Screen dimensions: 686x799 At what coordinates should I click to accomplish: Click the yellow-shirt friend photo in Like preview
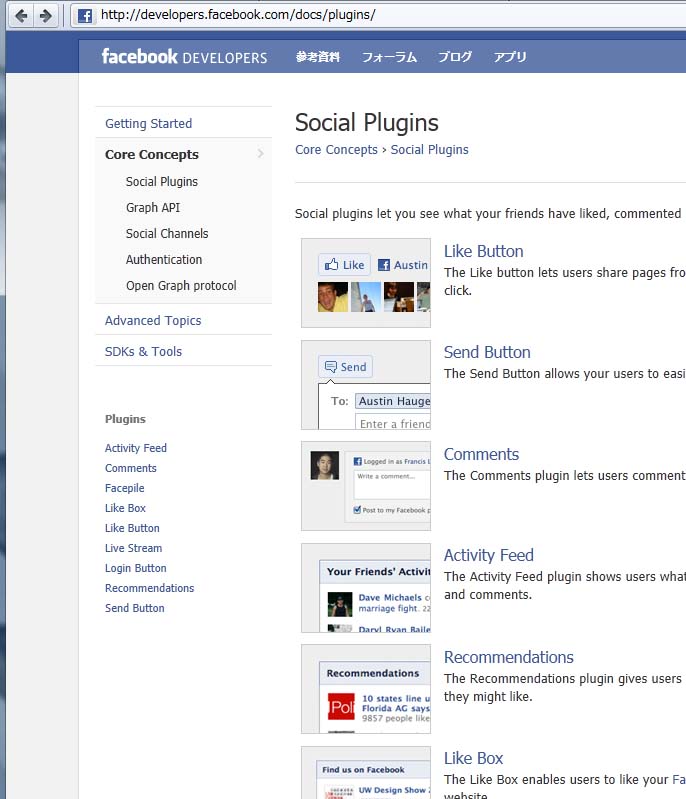[333, 297]
